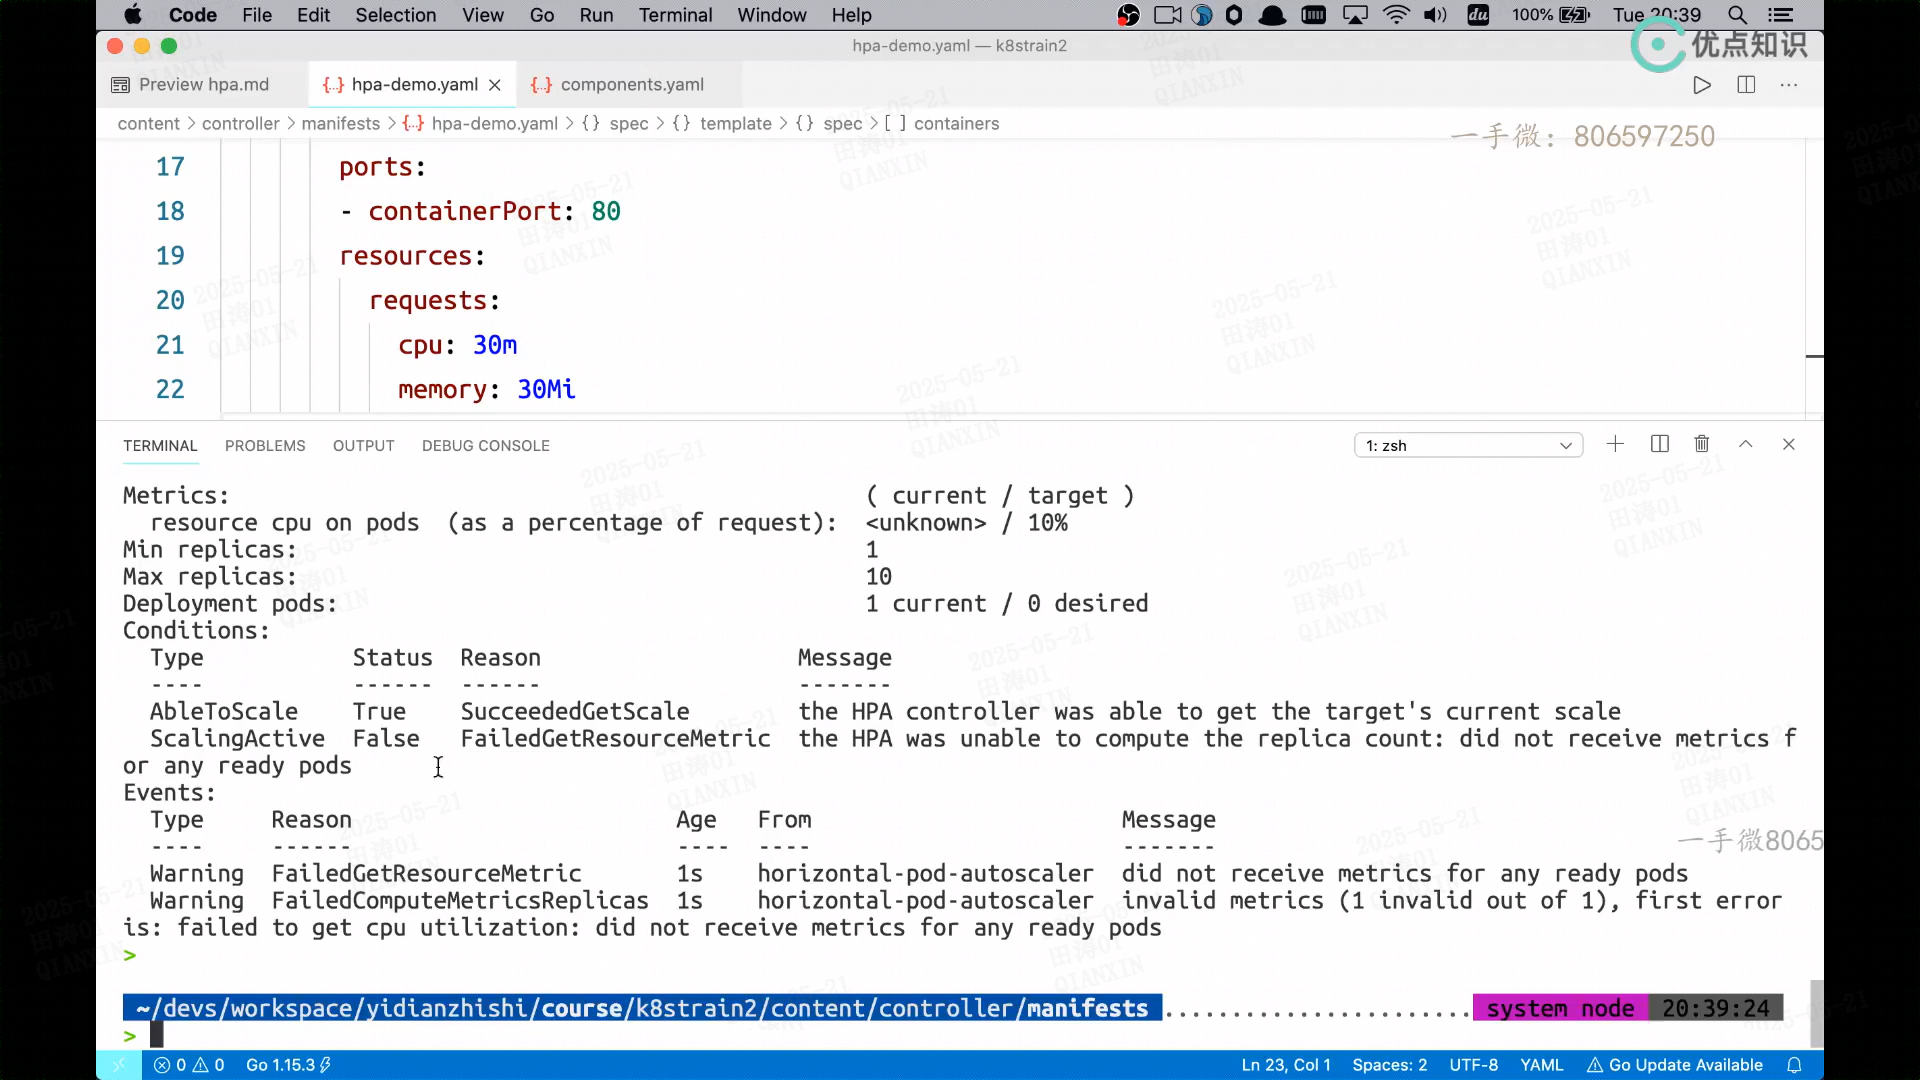The image size is (1920, 1080).
Task: Change indentation via Spaces: 2
Action: [x=1389, y=1065]
